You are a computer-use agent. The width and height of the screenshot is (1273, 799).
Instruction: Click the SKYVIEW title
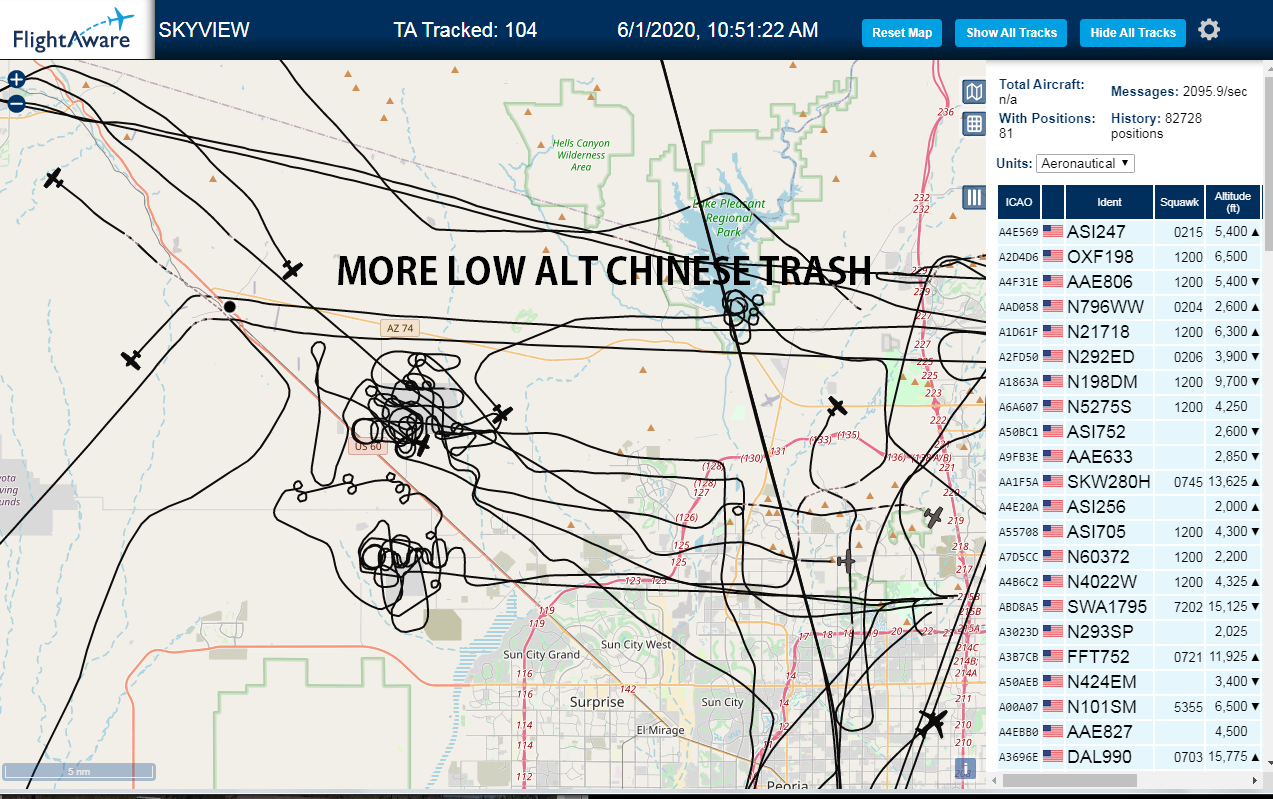pos(204,30)
